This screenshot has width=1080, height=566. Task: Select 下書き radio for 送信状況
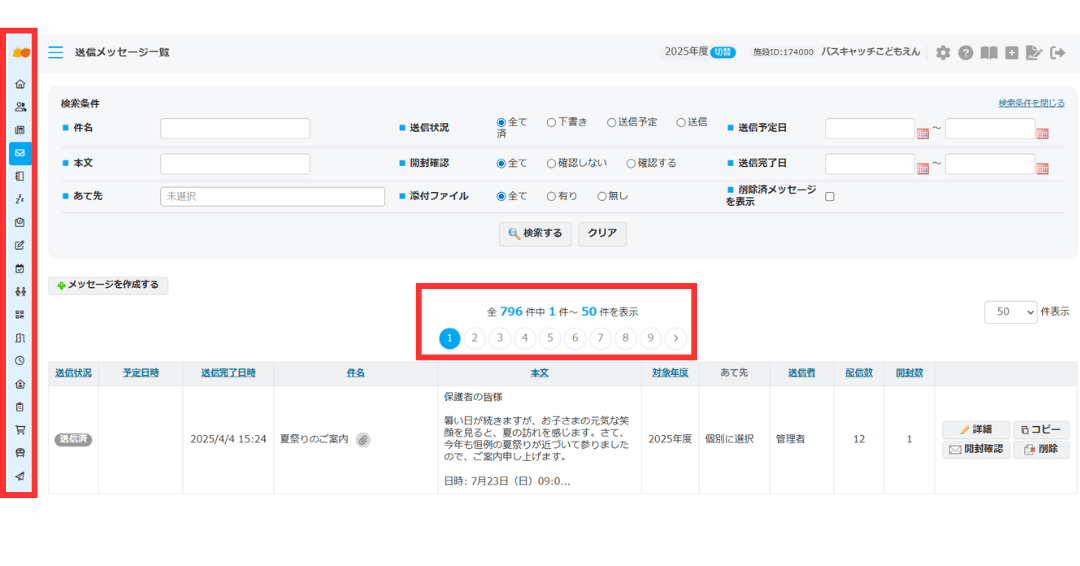pos(551,122)
